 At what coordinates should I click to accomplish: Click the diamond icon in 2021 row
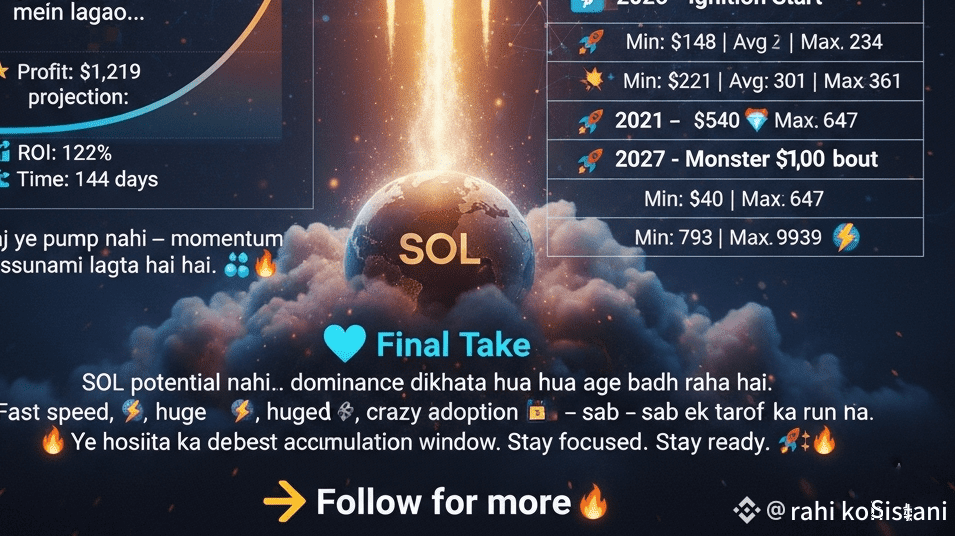(756, 120)
